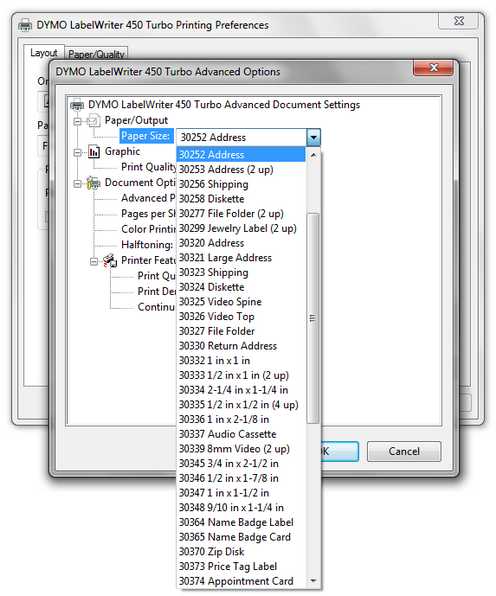Screen dimensions: 496x596
Task: Choose 30335 1/2 in x 1/2 in (4 up)
Action: [x=241, y=405]
